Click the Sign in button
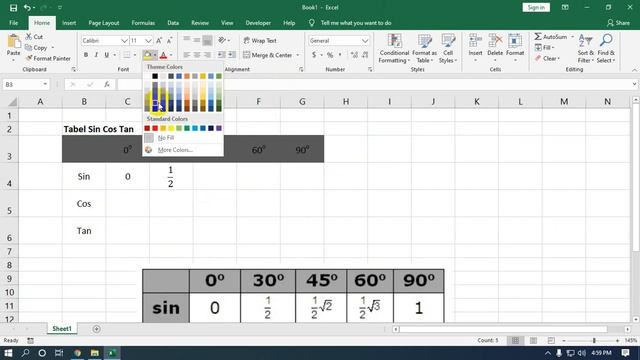This screenshot has height=360, width=640. (x=536, y=7)
